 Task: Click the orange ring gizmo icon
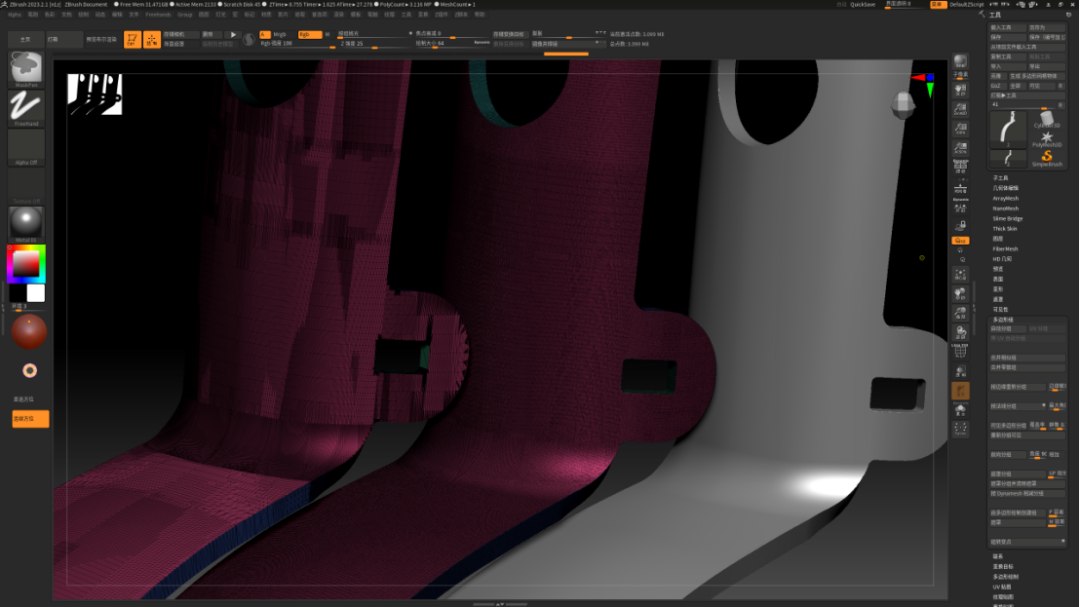(x=30, y=371)
